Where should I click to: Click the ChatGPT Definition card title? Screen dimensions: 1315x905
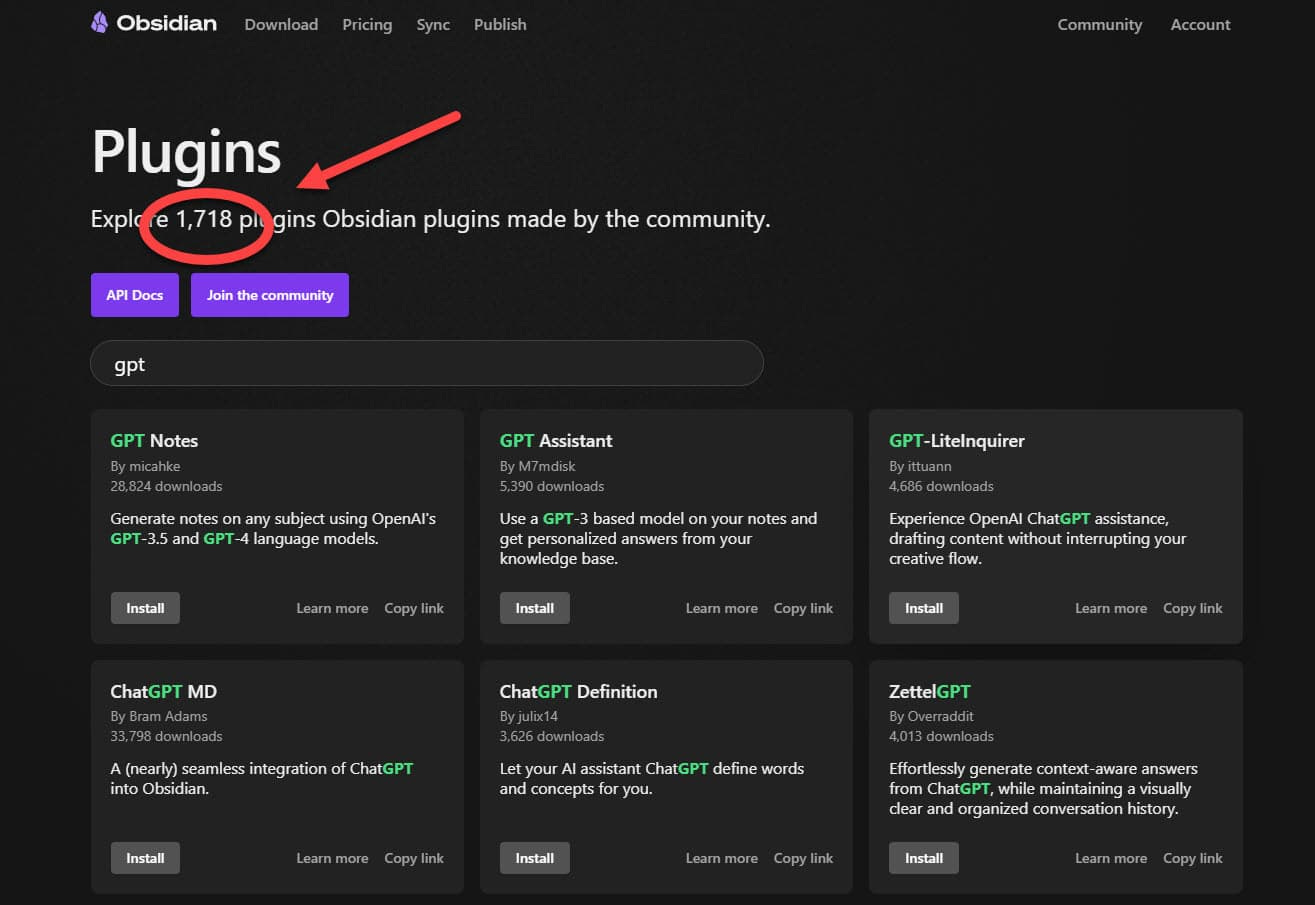click(578, 691)
